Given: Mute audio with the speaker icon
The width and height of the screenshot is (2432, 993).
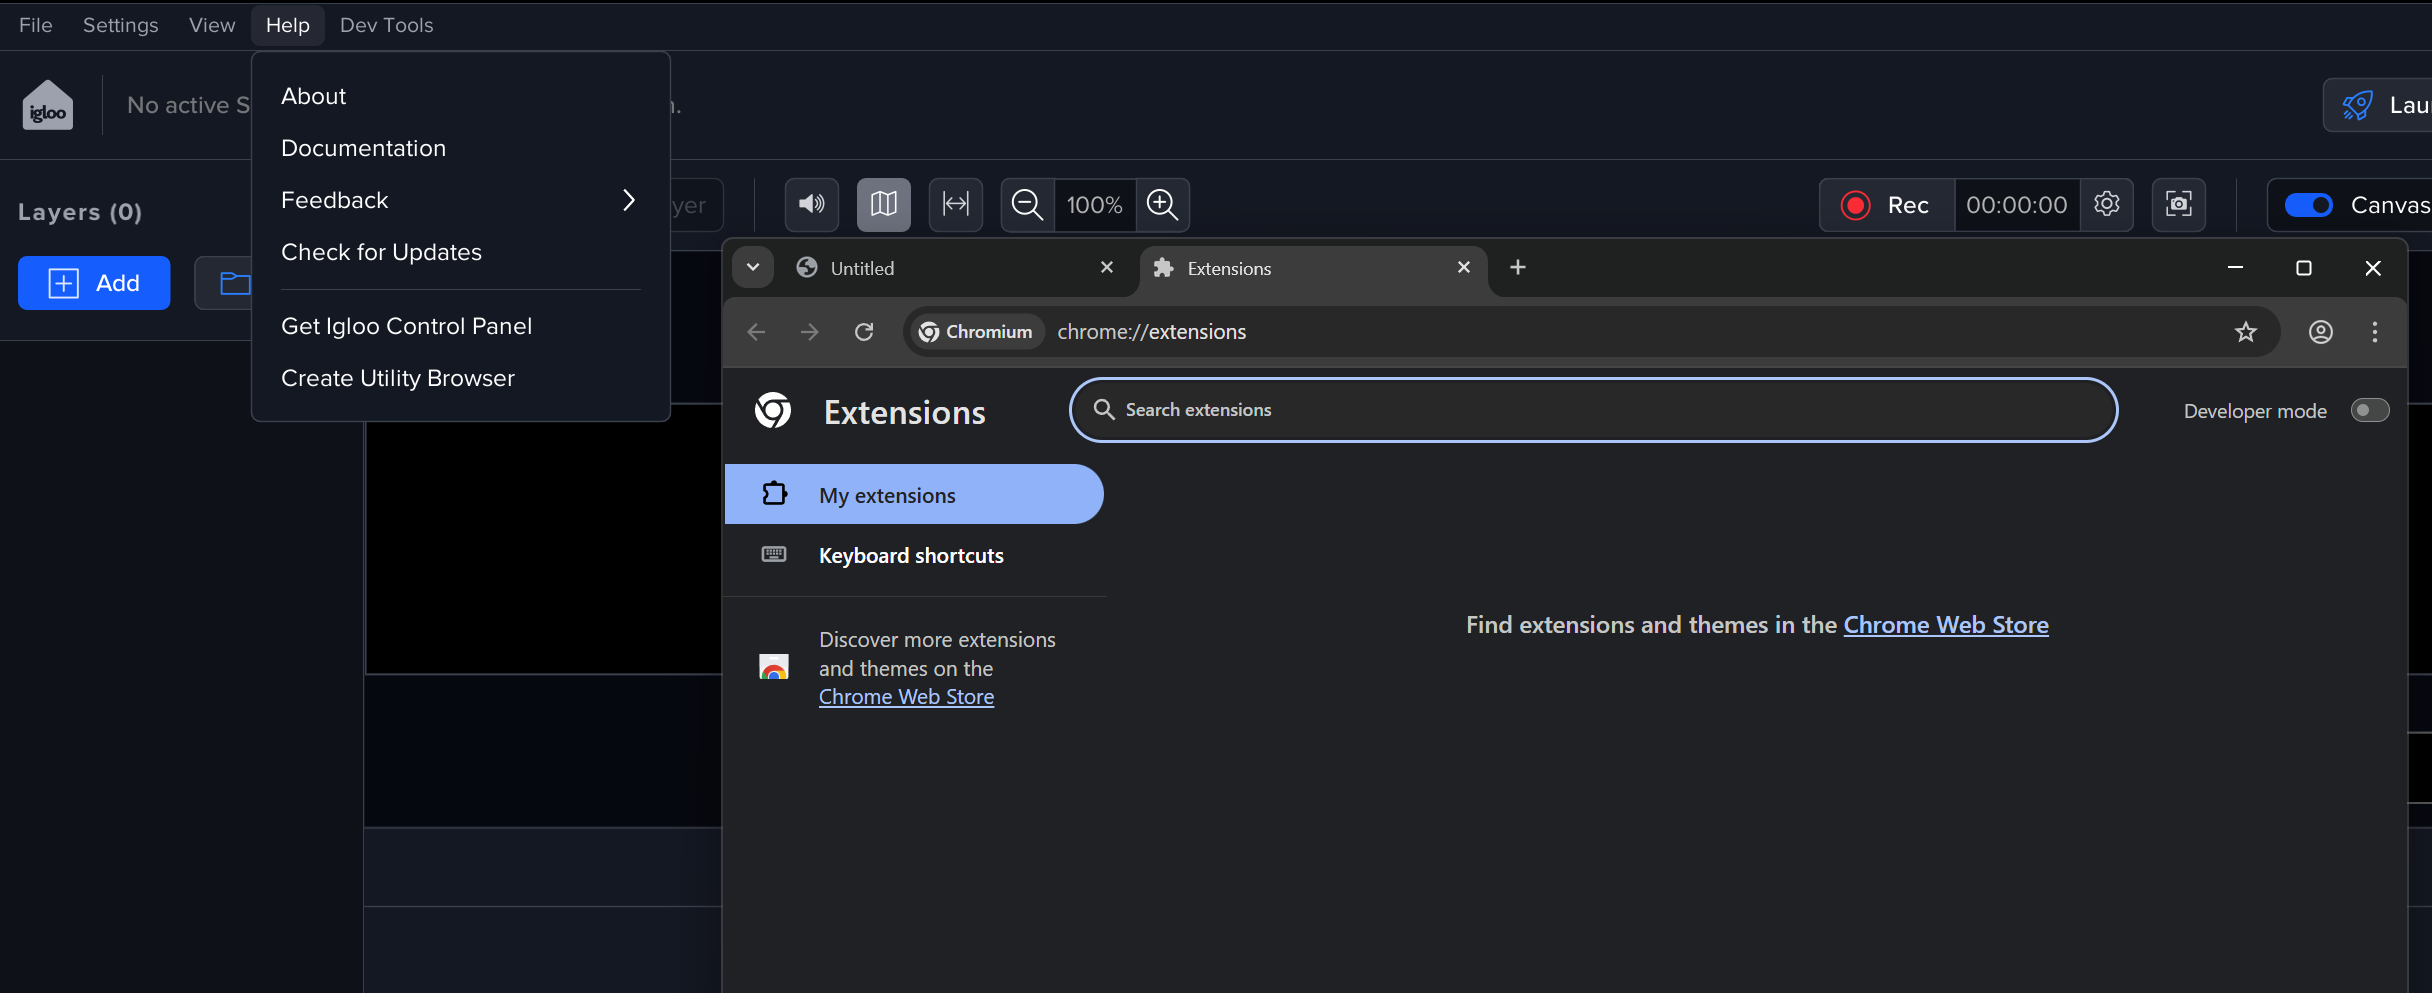Looking at the screenshot, I should pos(811,205).
